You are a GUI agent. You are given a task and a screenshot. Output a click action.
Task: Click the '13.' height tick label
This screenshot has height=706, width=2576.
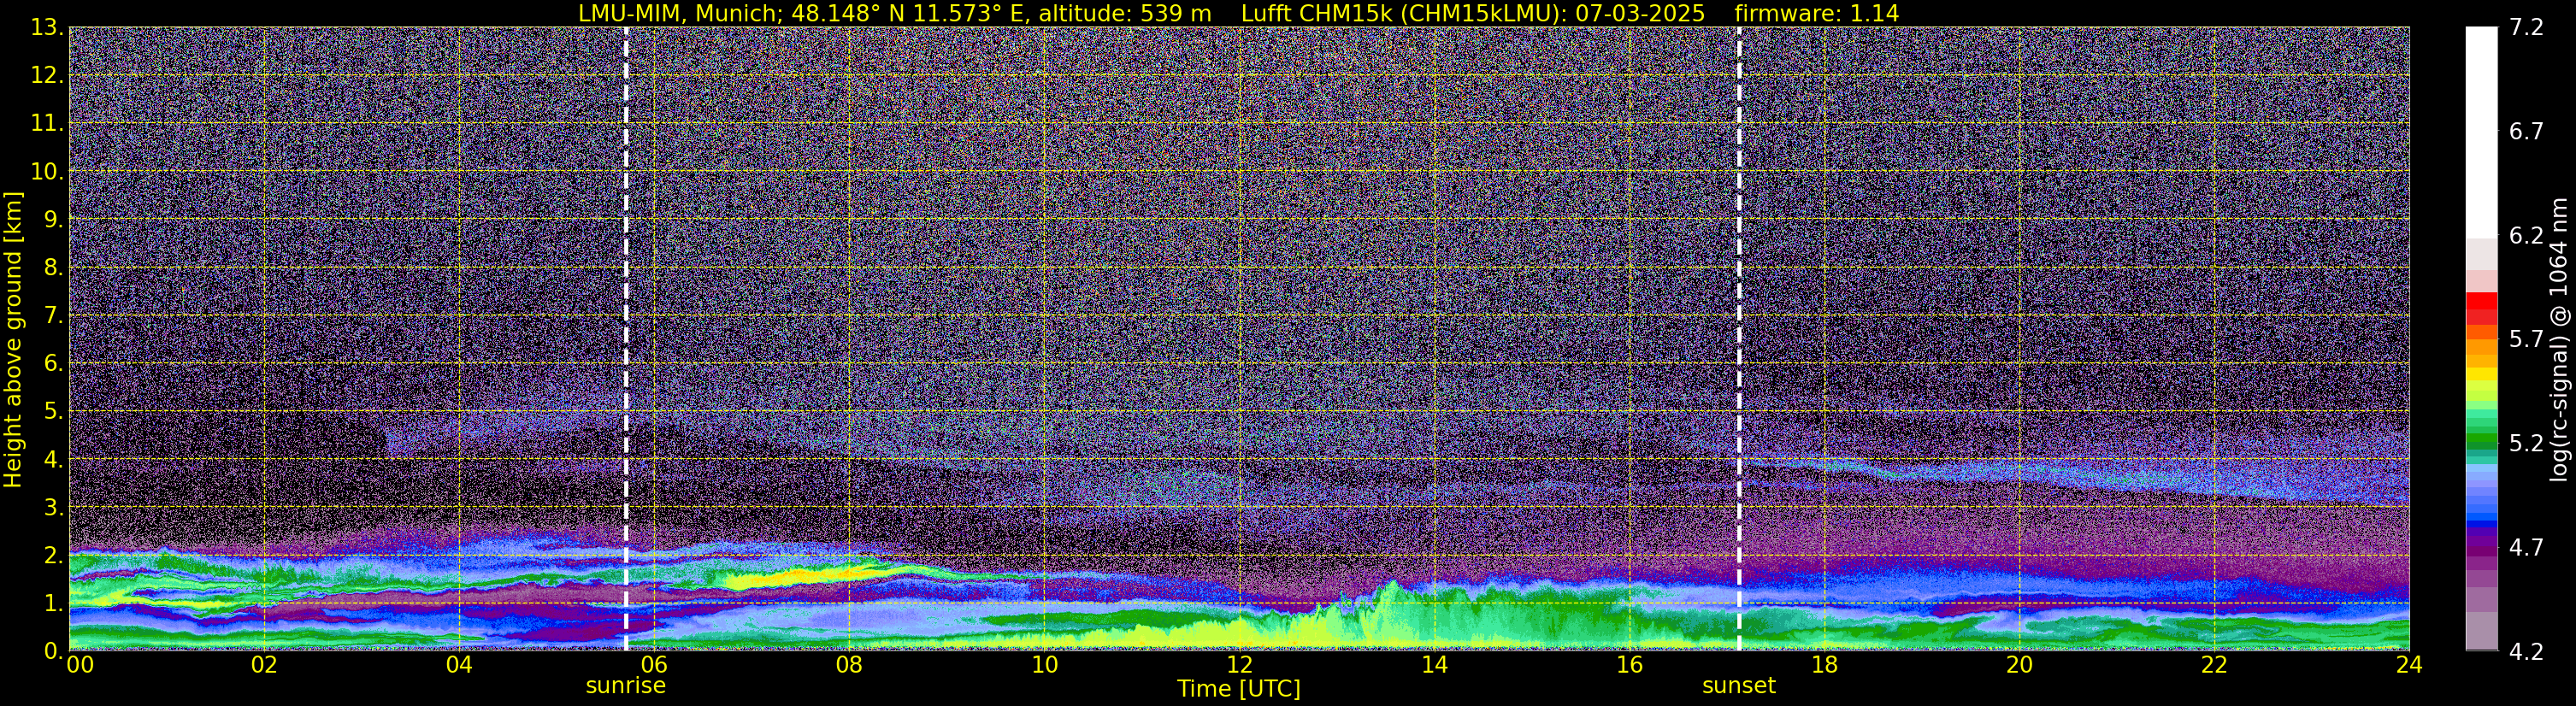point(47,27)
